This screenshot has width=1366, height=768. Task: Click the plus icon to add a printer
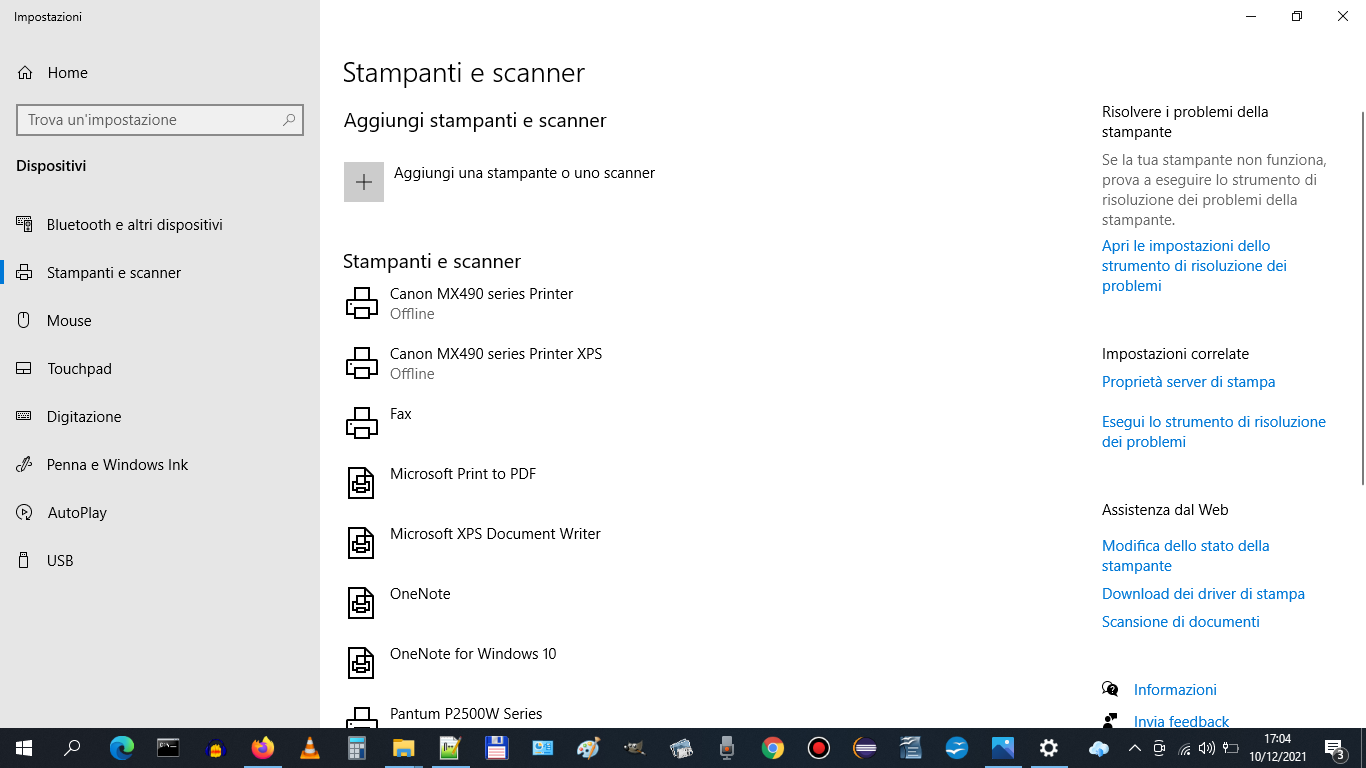364,182
